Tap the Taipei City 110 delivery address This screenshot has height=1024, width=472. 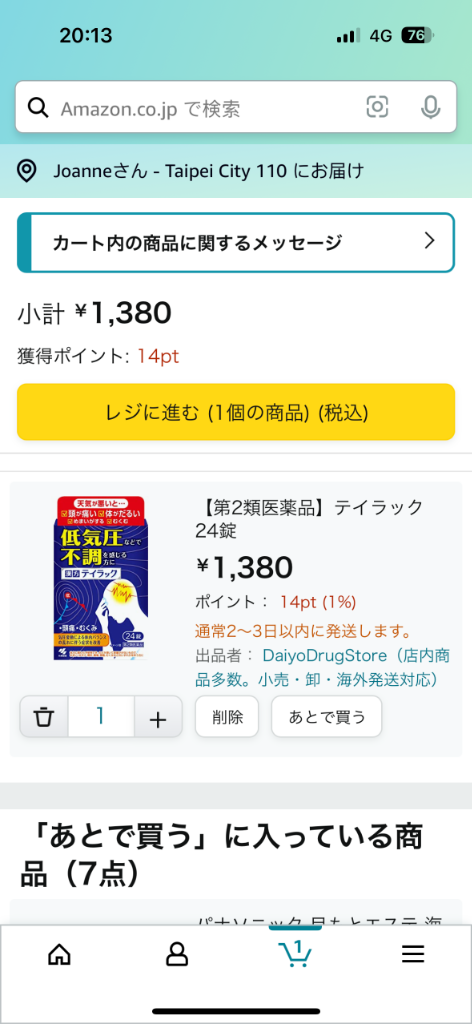pyautogui.click(x=208, y=171)
